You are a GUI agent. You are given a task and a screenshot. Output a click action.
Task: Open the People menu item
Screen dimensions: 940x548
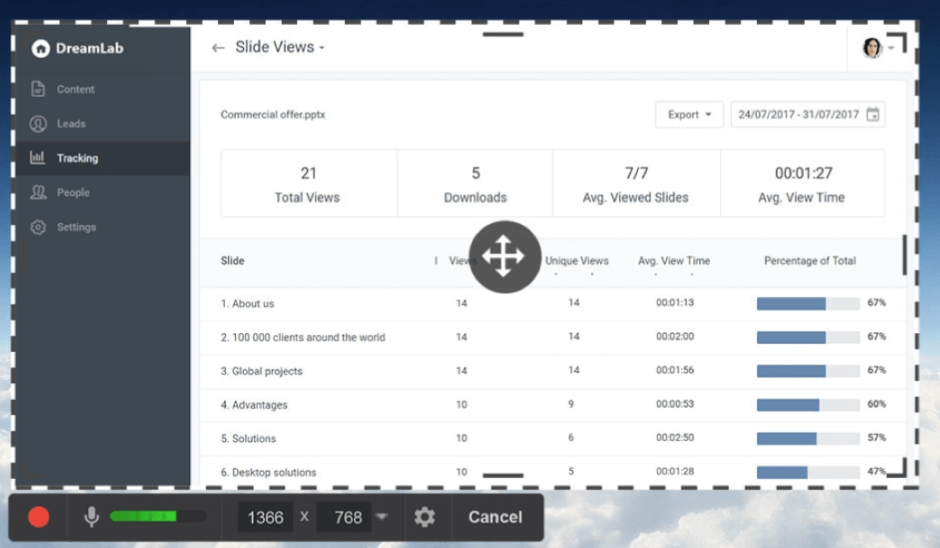tap(103, 192)
